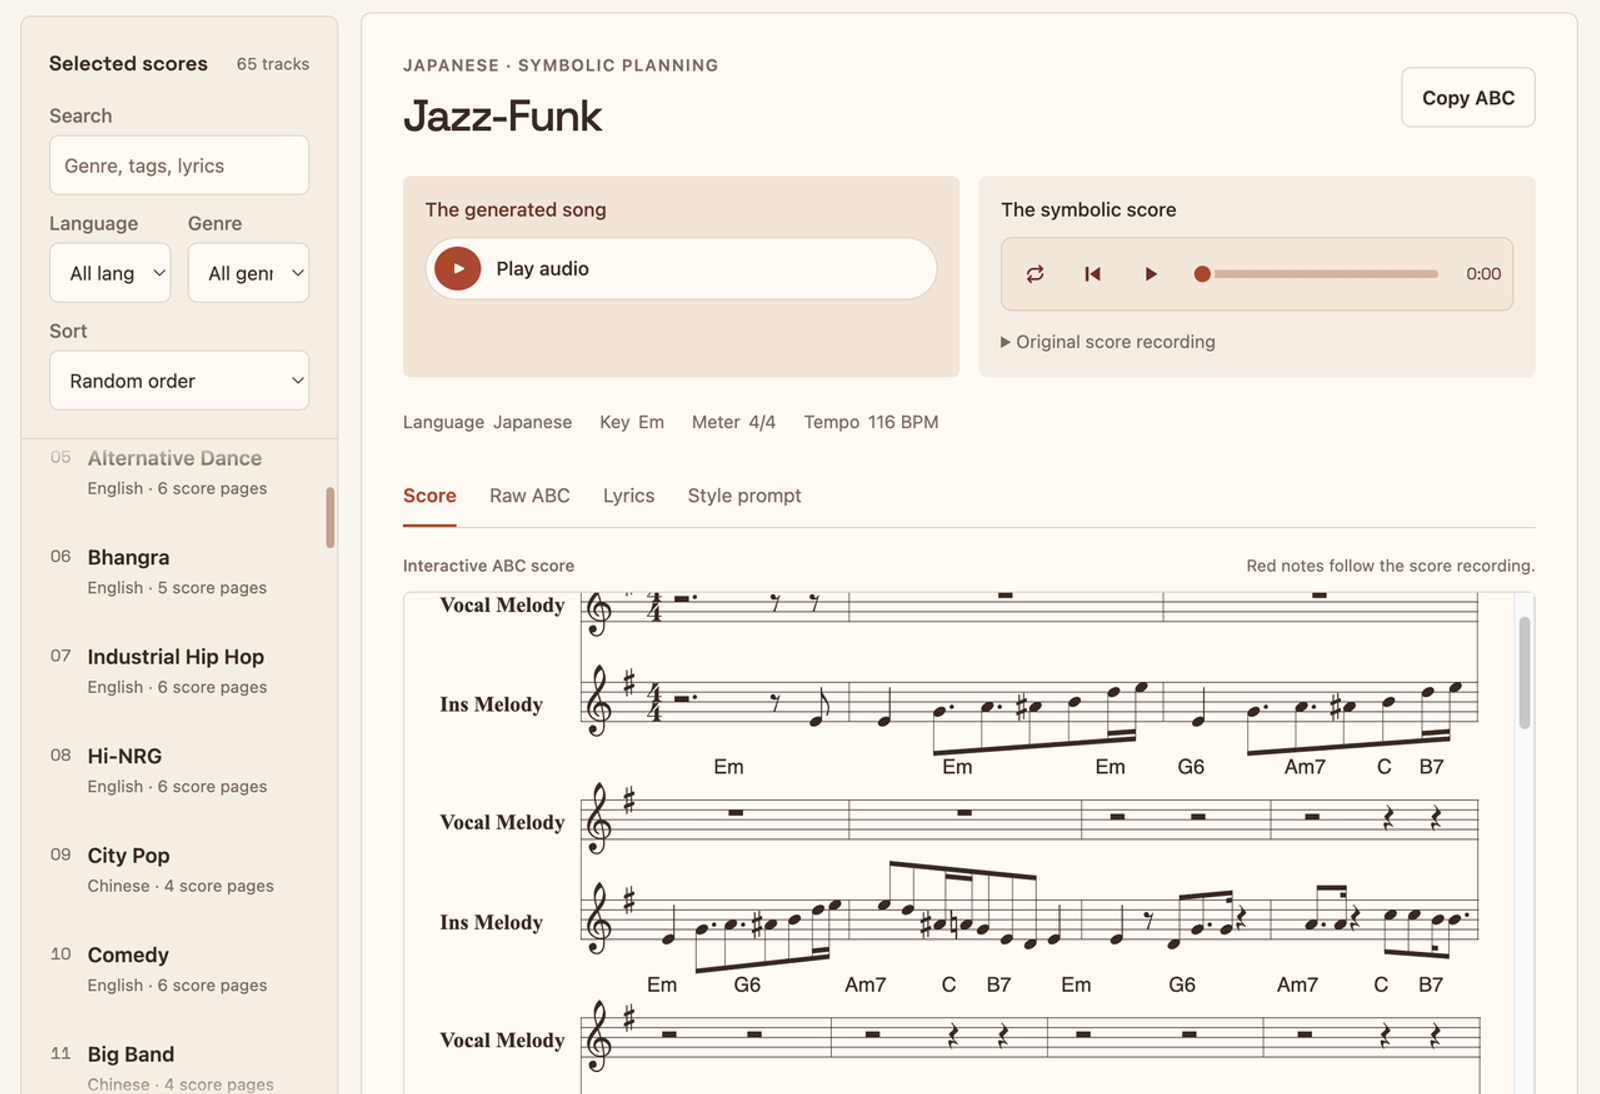The width and height of the screenshot is (1600, 1094).
Task: Select the Big Band track
Action: 179,1066
